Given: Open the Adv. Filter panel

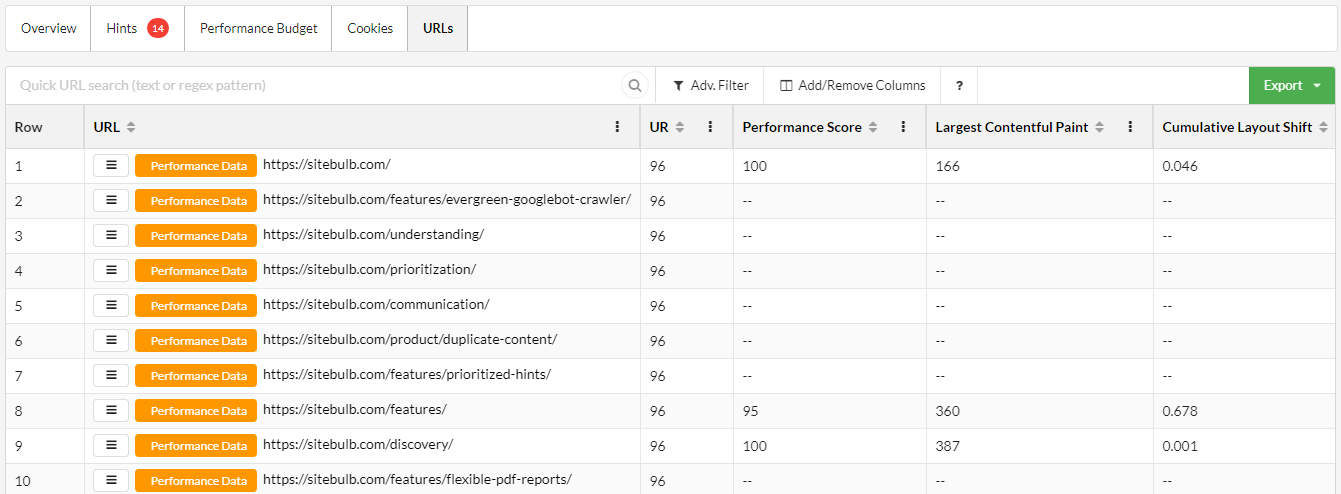Looking at the screenshot, I should (x=710, y=86).
